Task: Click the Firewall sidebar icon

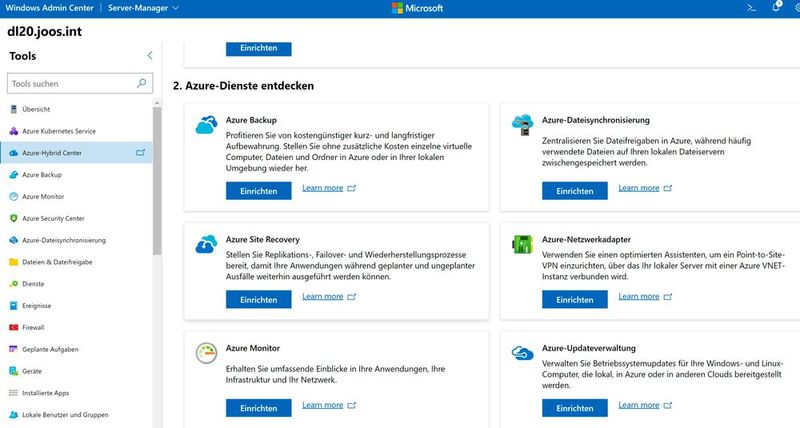Action: (14, 328)
